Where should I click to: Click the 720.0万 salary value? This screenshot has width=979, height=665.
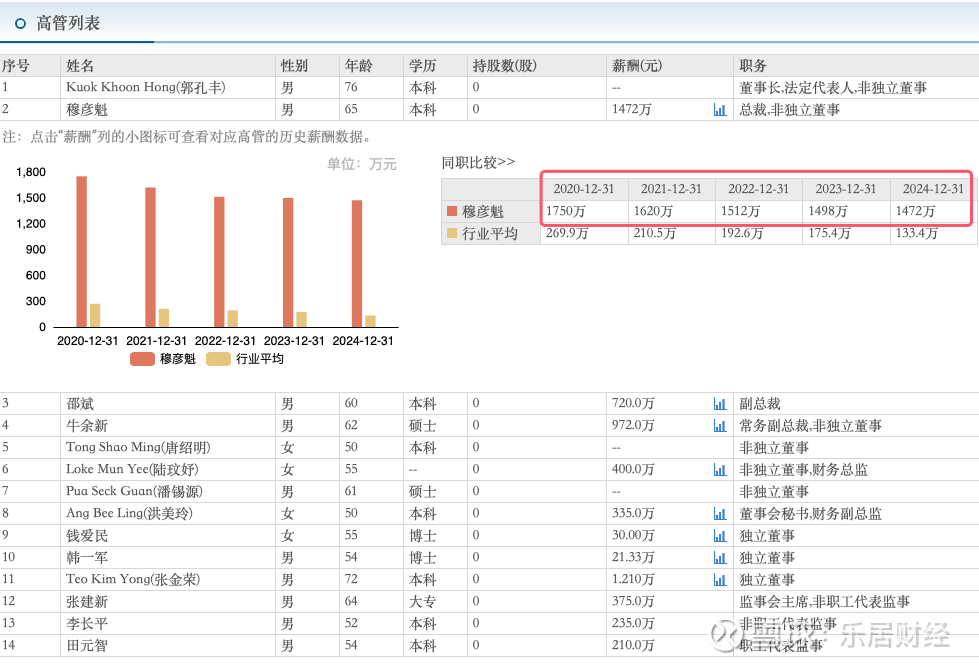[x=633, y=404]
